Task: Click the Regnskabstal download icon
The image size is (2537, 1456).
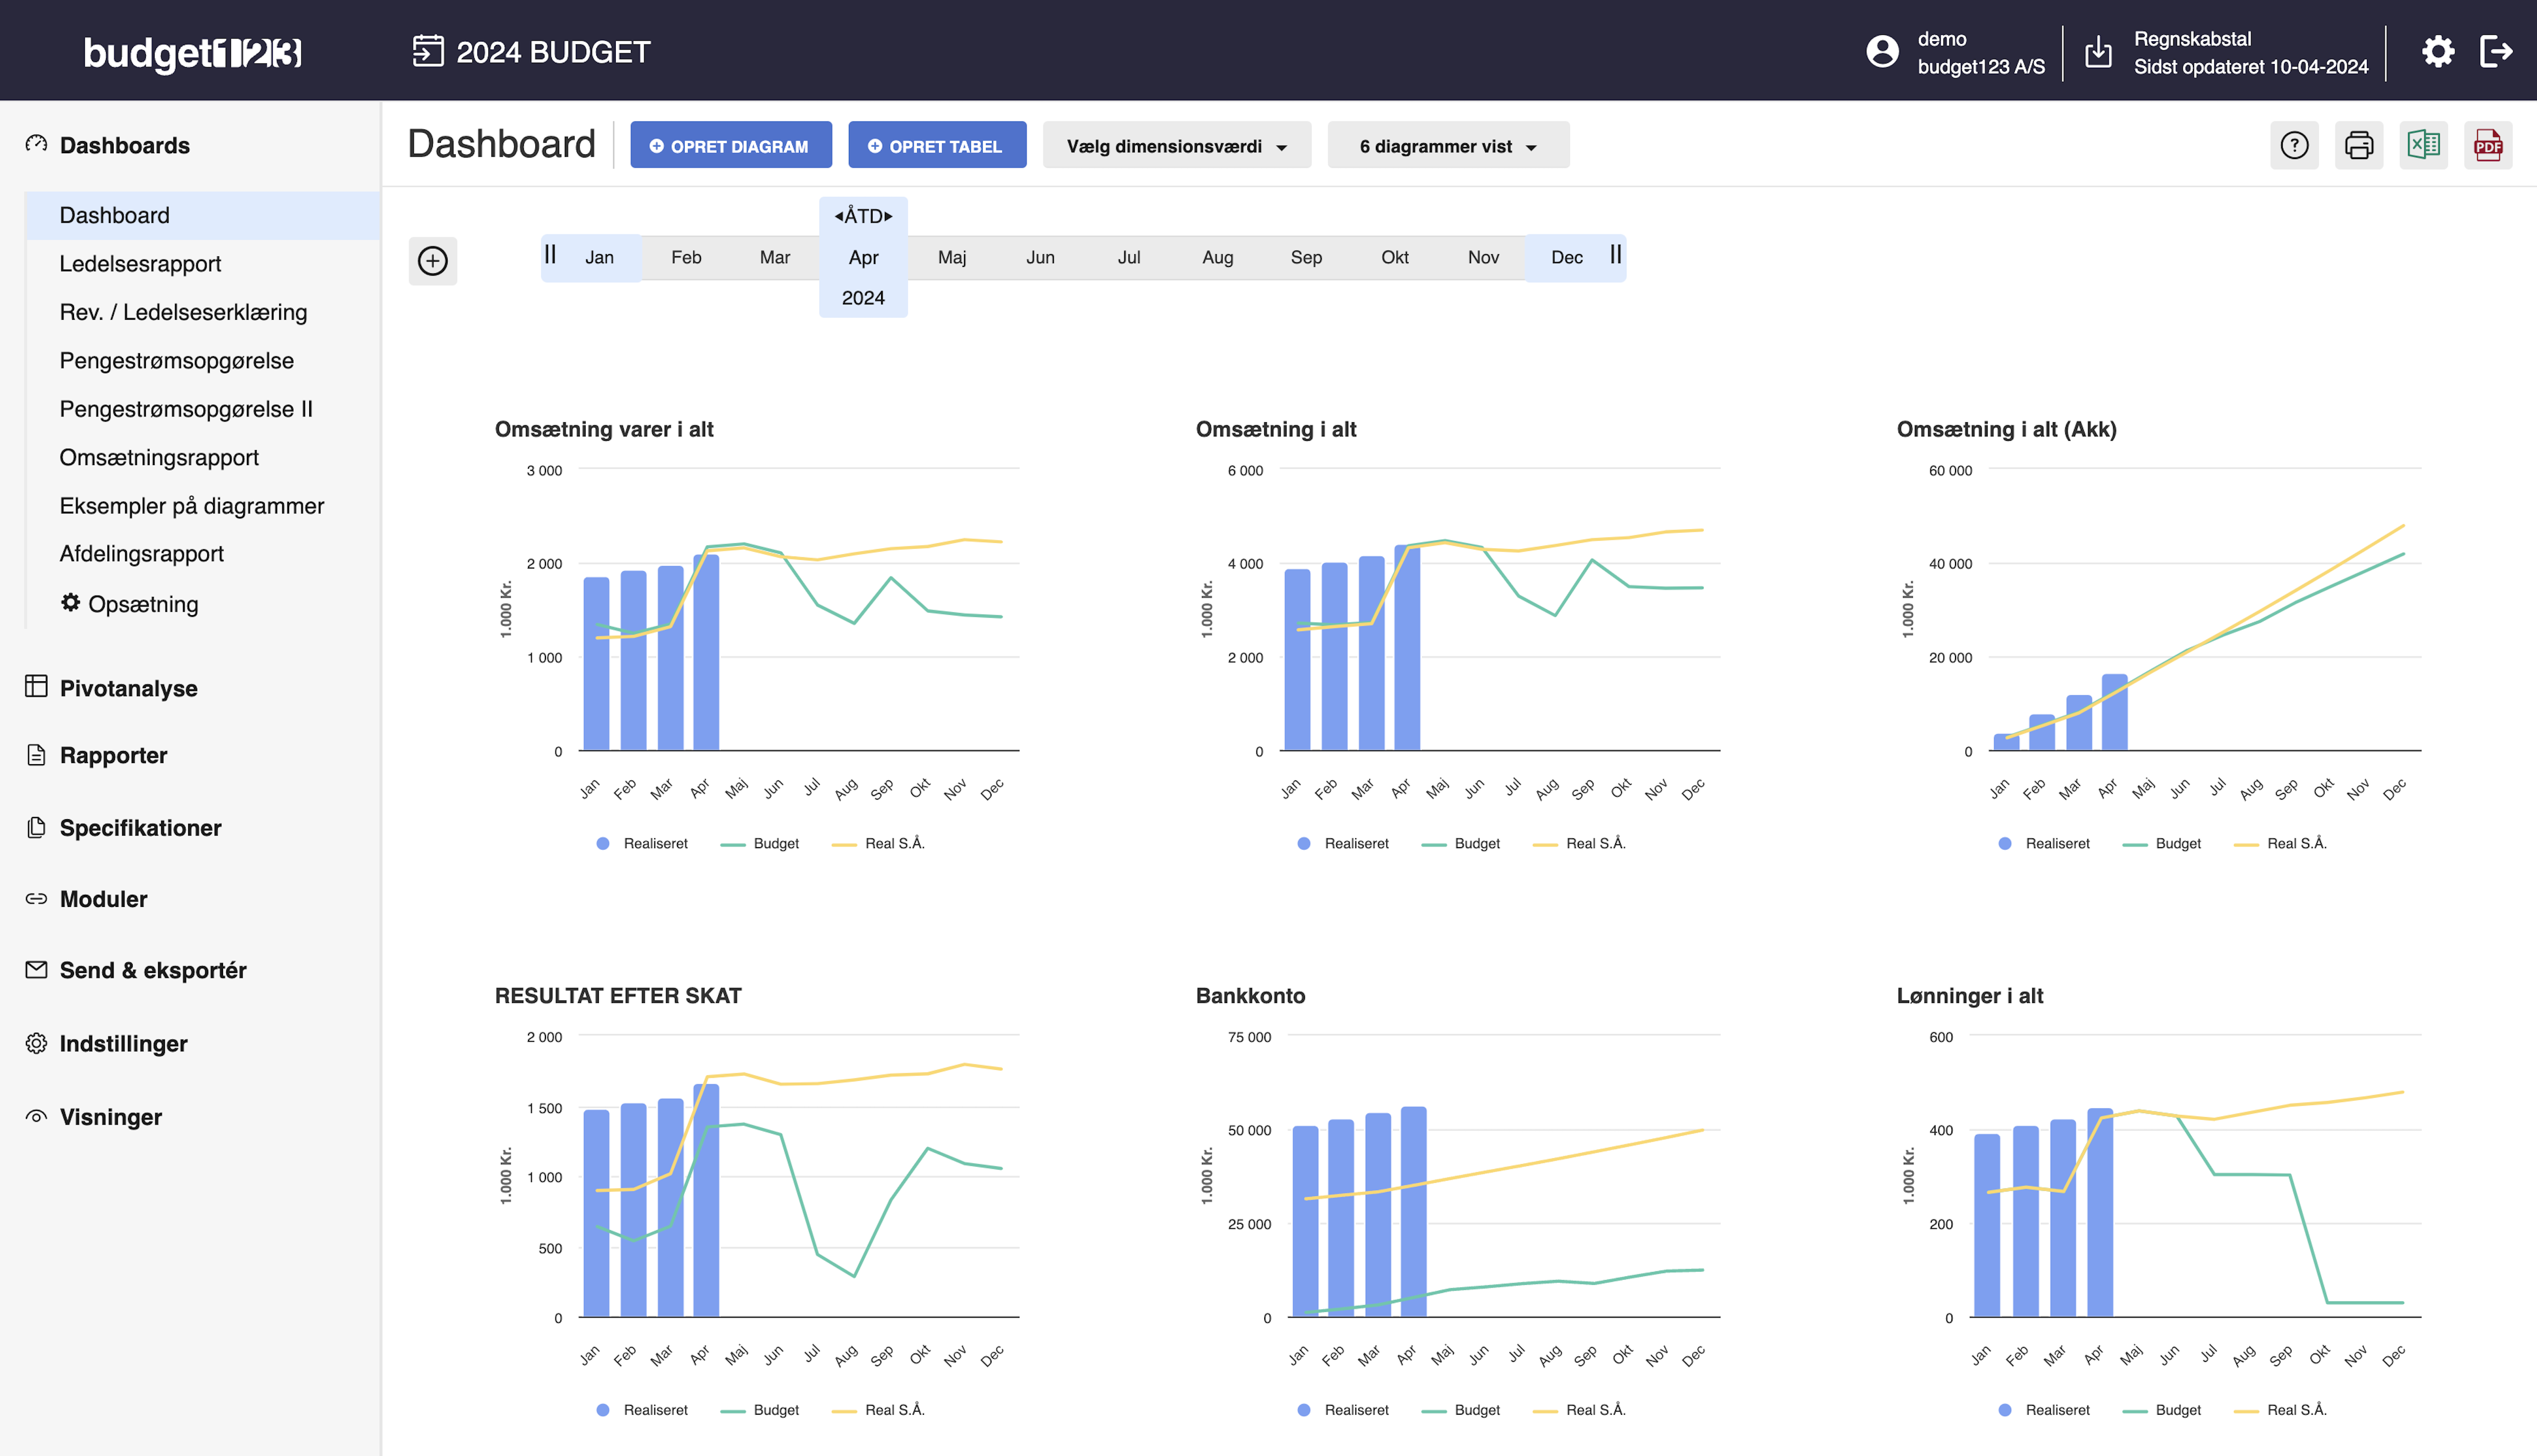Action: click(x=2098, y=52)
